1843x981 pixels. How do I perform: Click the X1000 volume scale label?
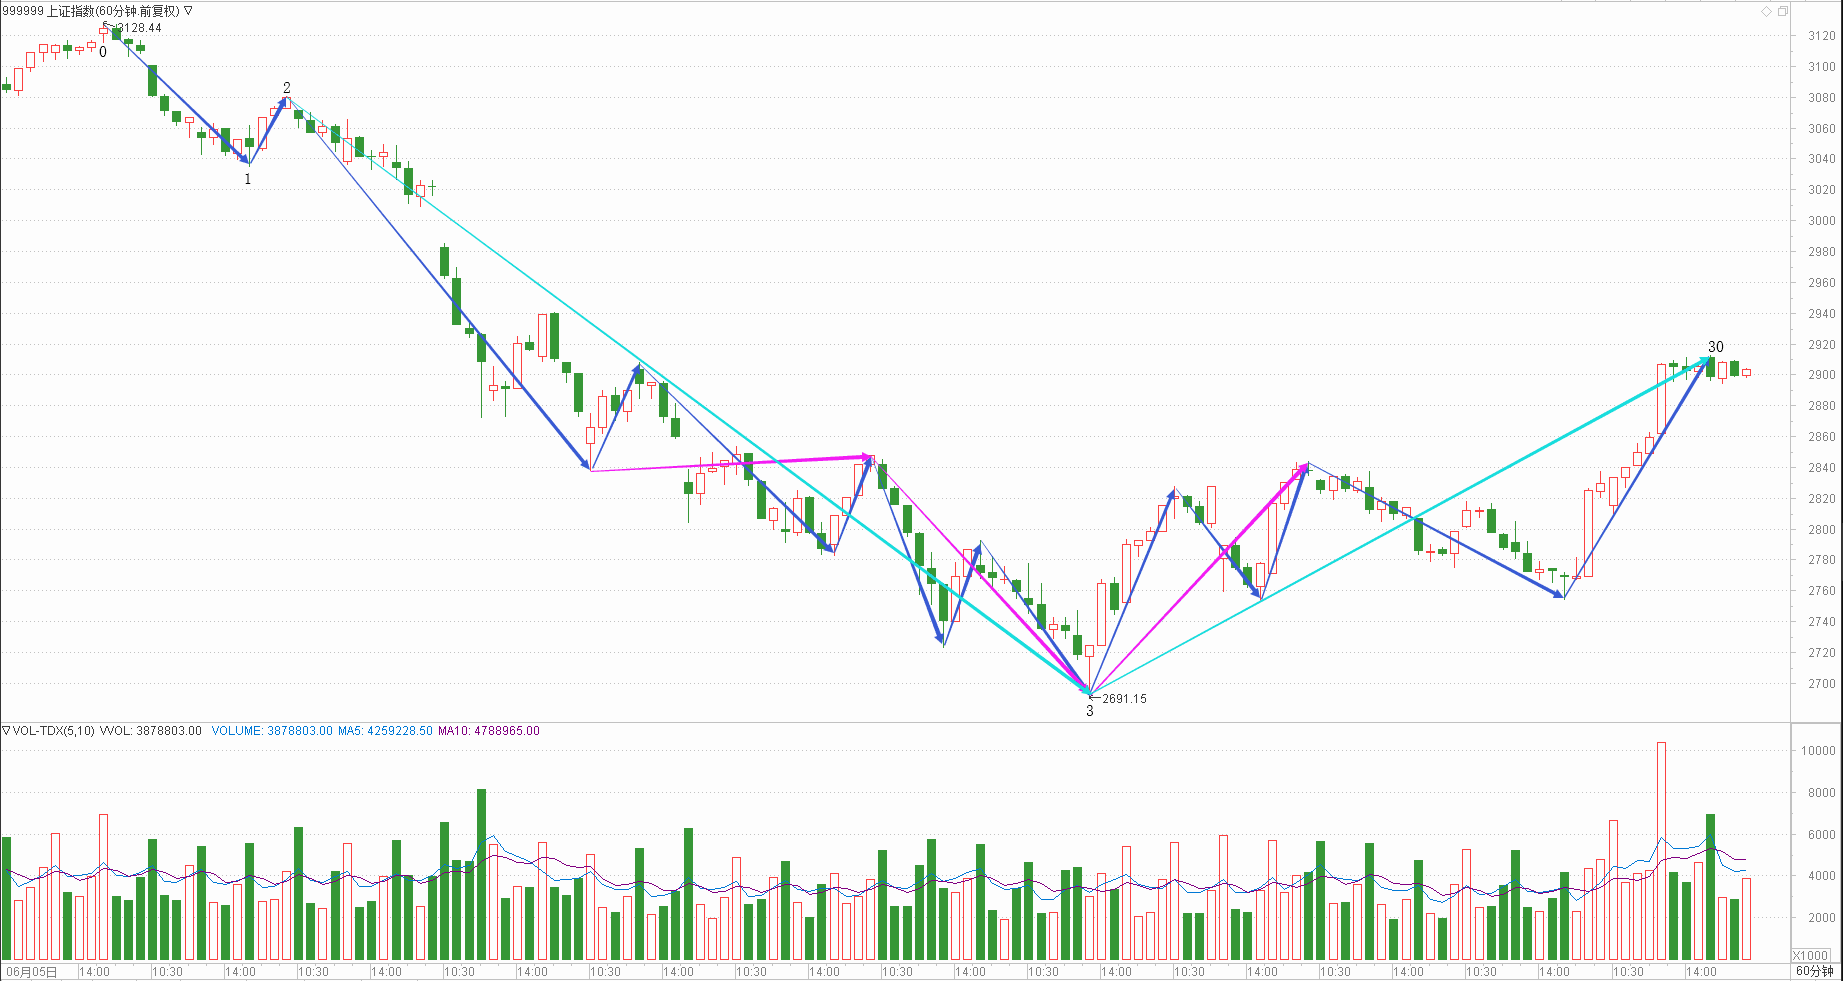click(x=1811, y=955)
